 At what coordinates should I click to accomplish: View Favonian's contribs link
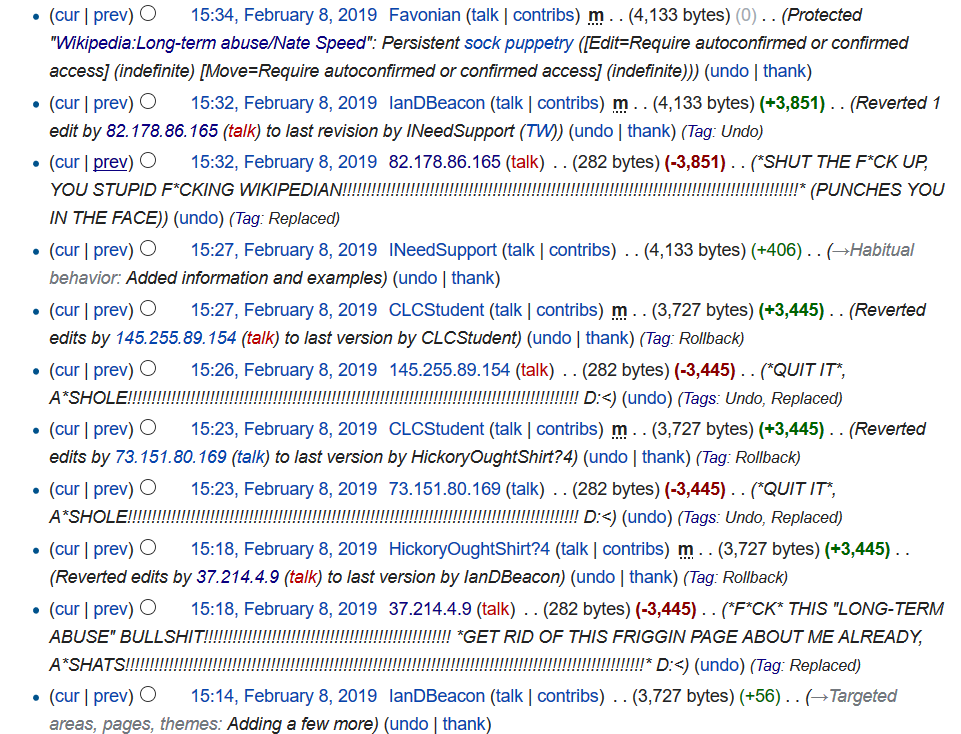point(543,15)
